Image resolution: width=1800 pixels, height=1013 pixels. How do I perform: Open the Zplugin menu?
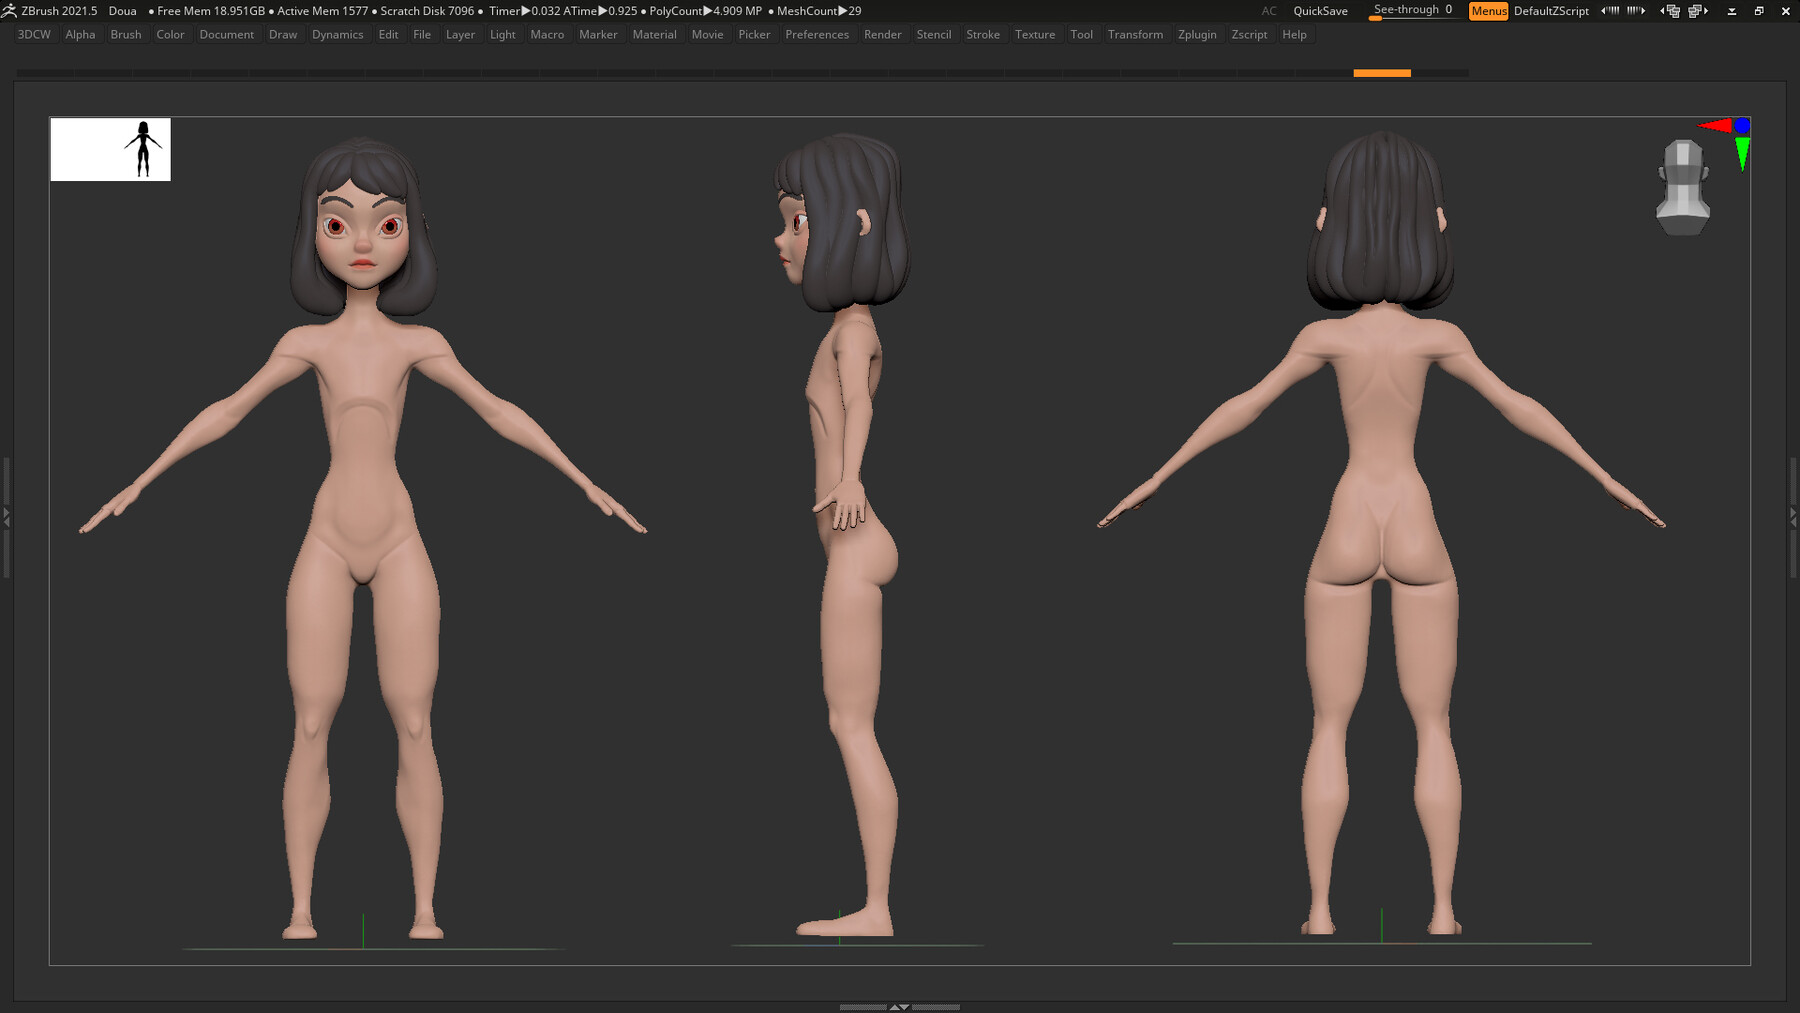point(1196,34)
